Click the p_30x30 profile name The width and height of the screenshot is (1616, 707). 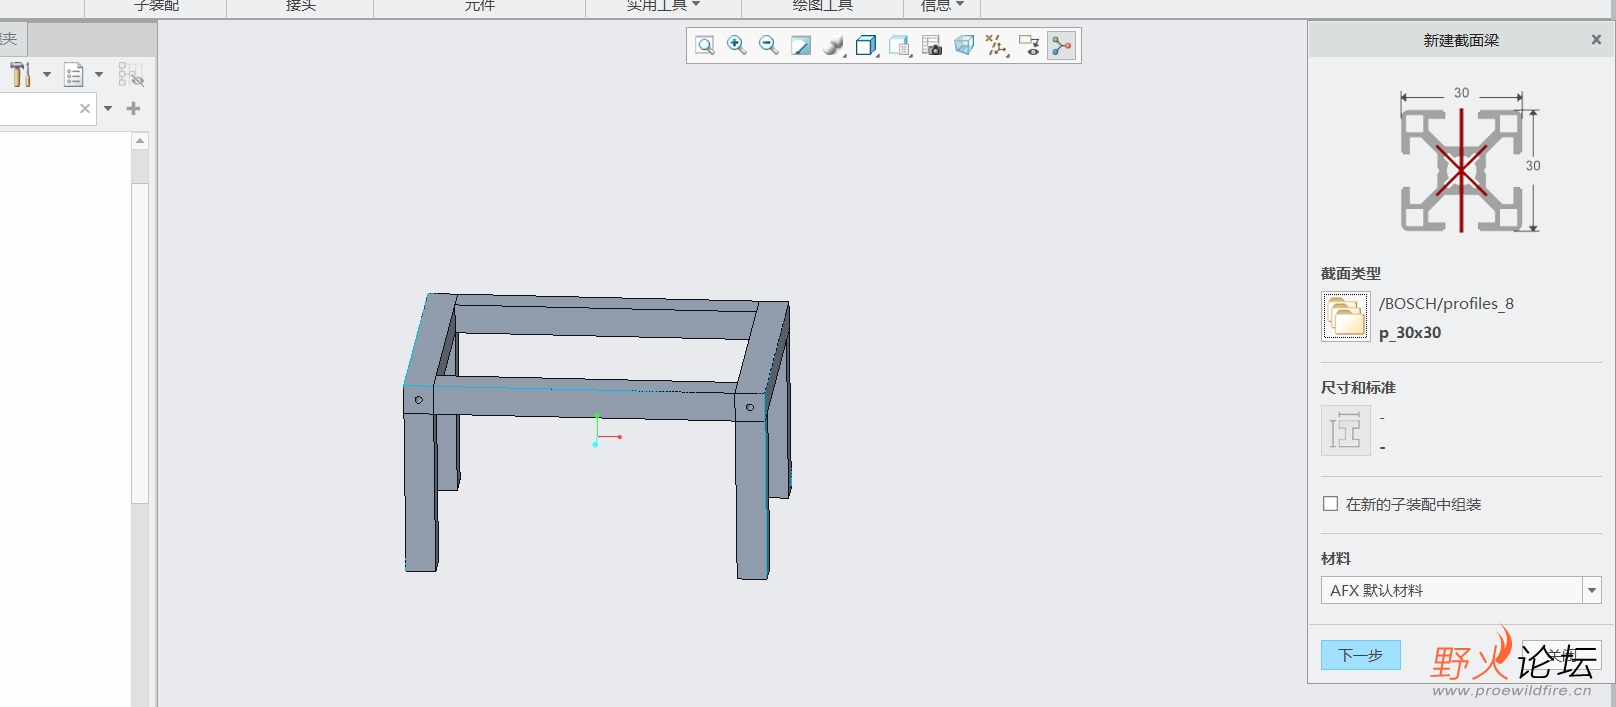click(1410, 332)
